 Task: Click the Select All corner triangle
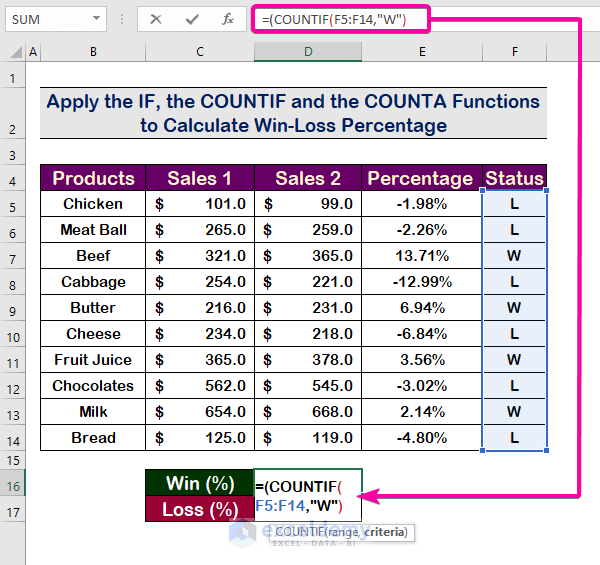point(14,52)
